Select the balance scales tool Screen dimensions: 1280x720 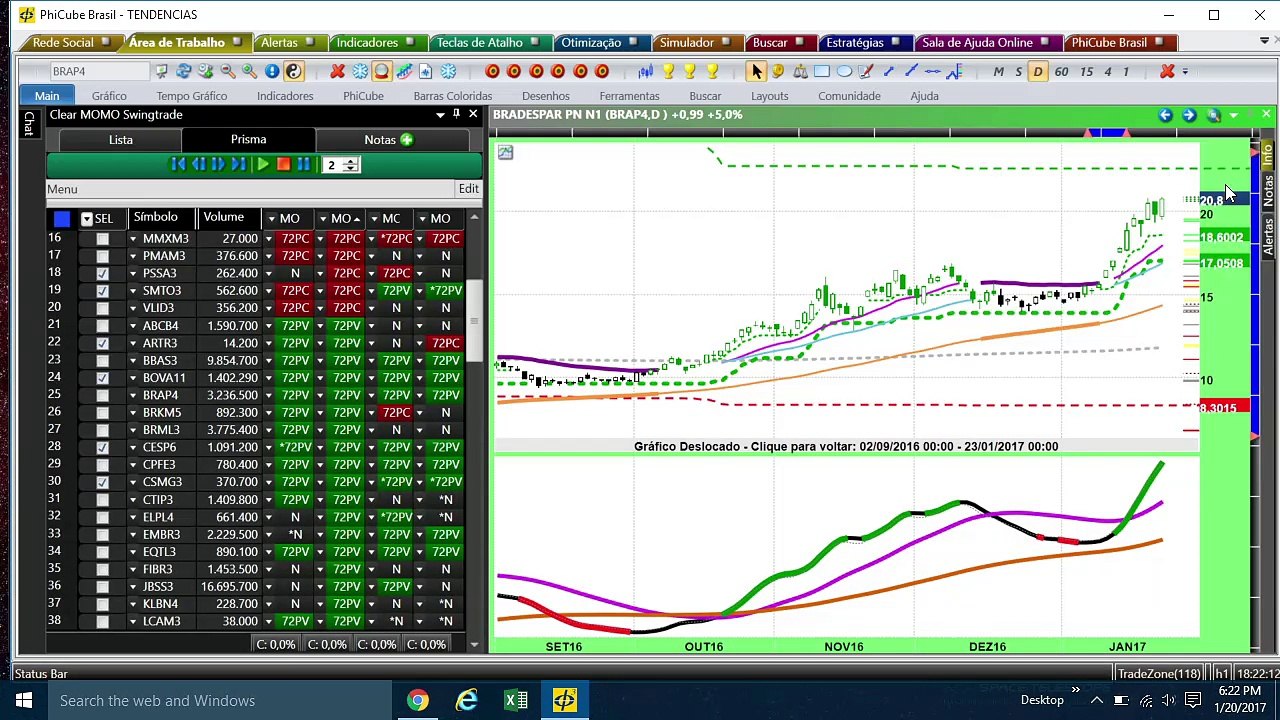pos(800,71)
